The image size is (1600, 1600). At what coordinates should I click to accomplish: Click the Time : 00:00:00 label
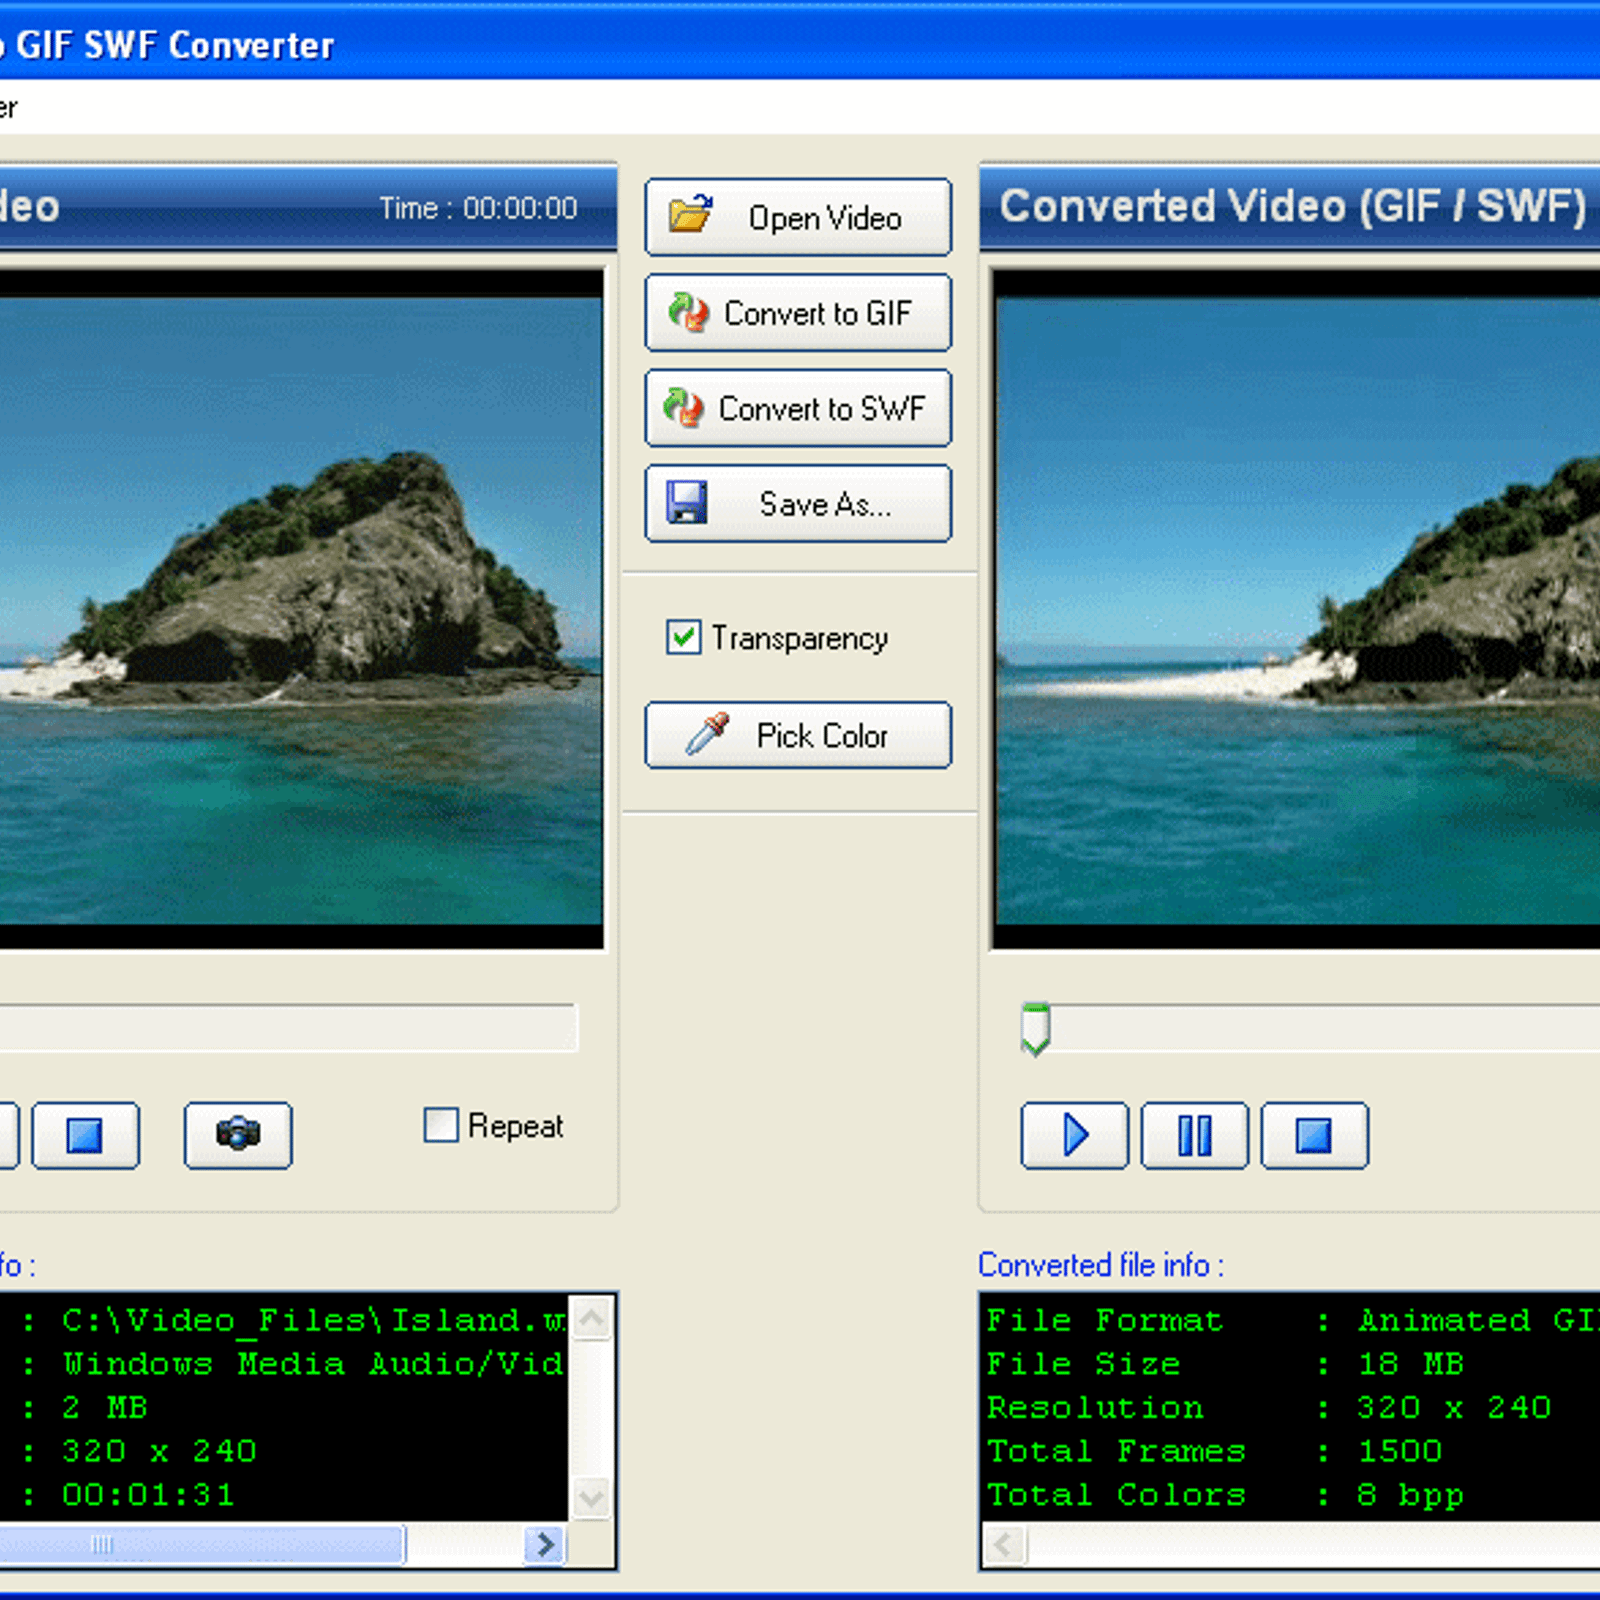(x=478, y=208)
